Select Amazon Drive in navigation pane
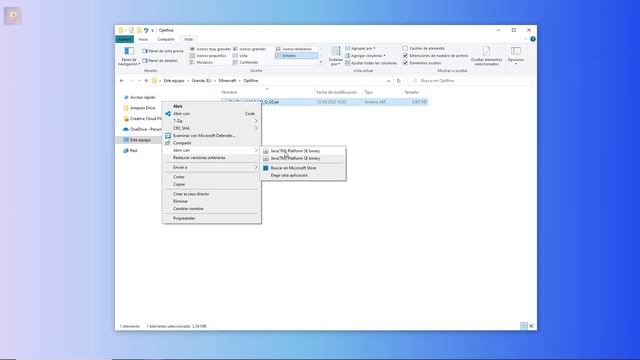Screen dimensions: 640x360 coord(142,108)
